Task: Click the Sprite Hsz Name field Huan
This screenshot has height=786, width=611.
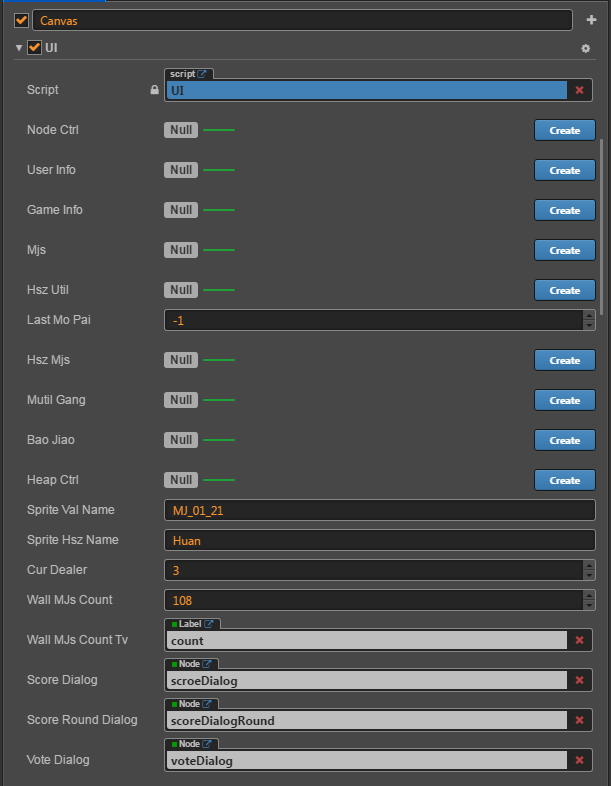Action: click(x=380, y=540)
